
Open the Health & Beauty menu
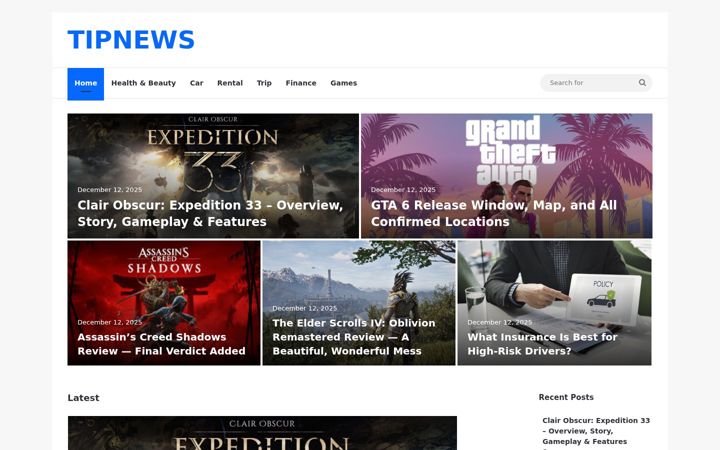[x=143, y=83]
